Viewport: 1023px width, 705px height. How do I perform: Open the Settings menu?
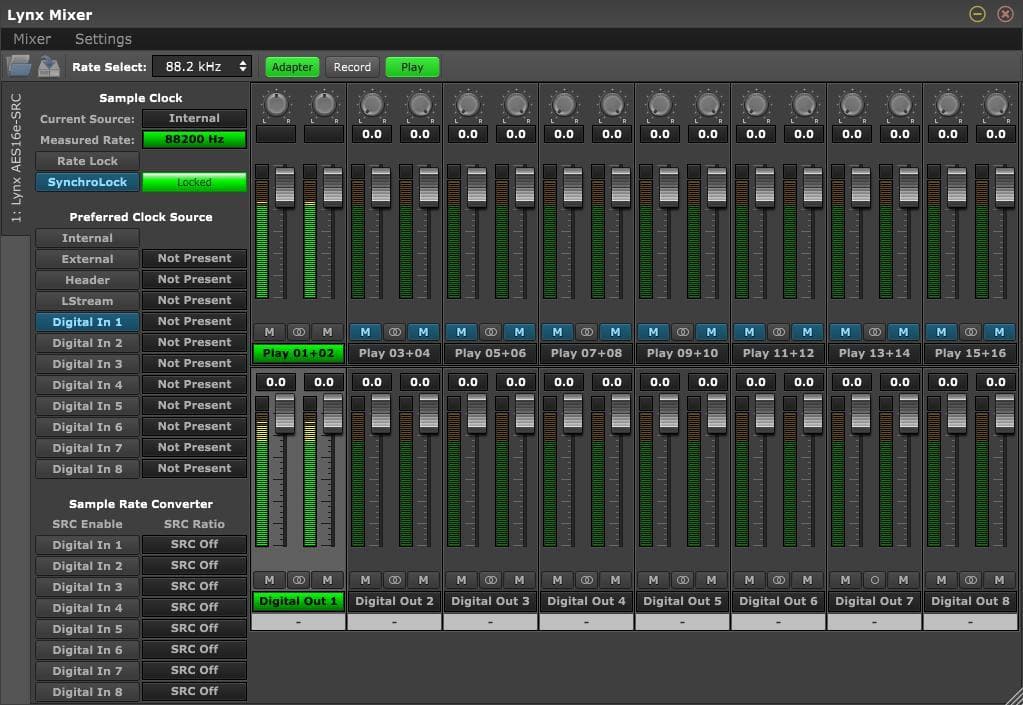102,38
